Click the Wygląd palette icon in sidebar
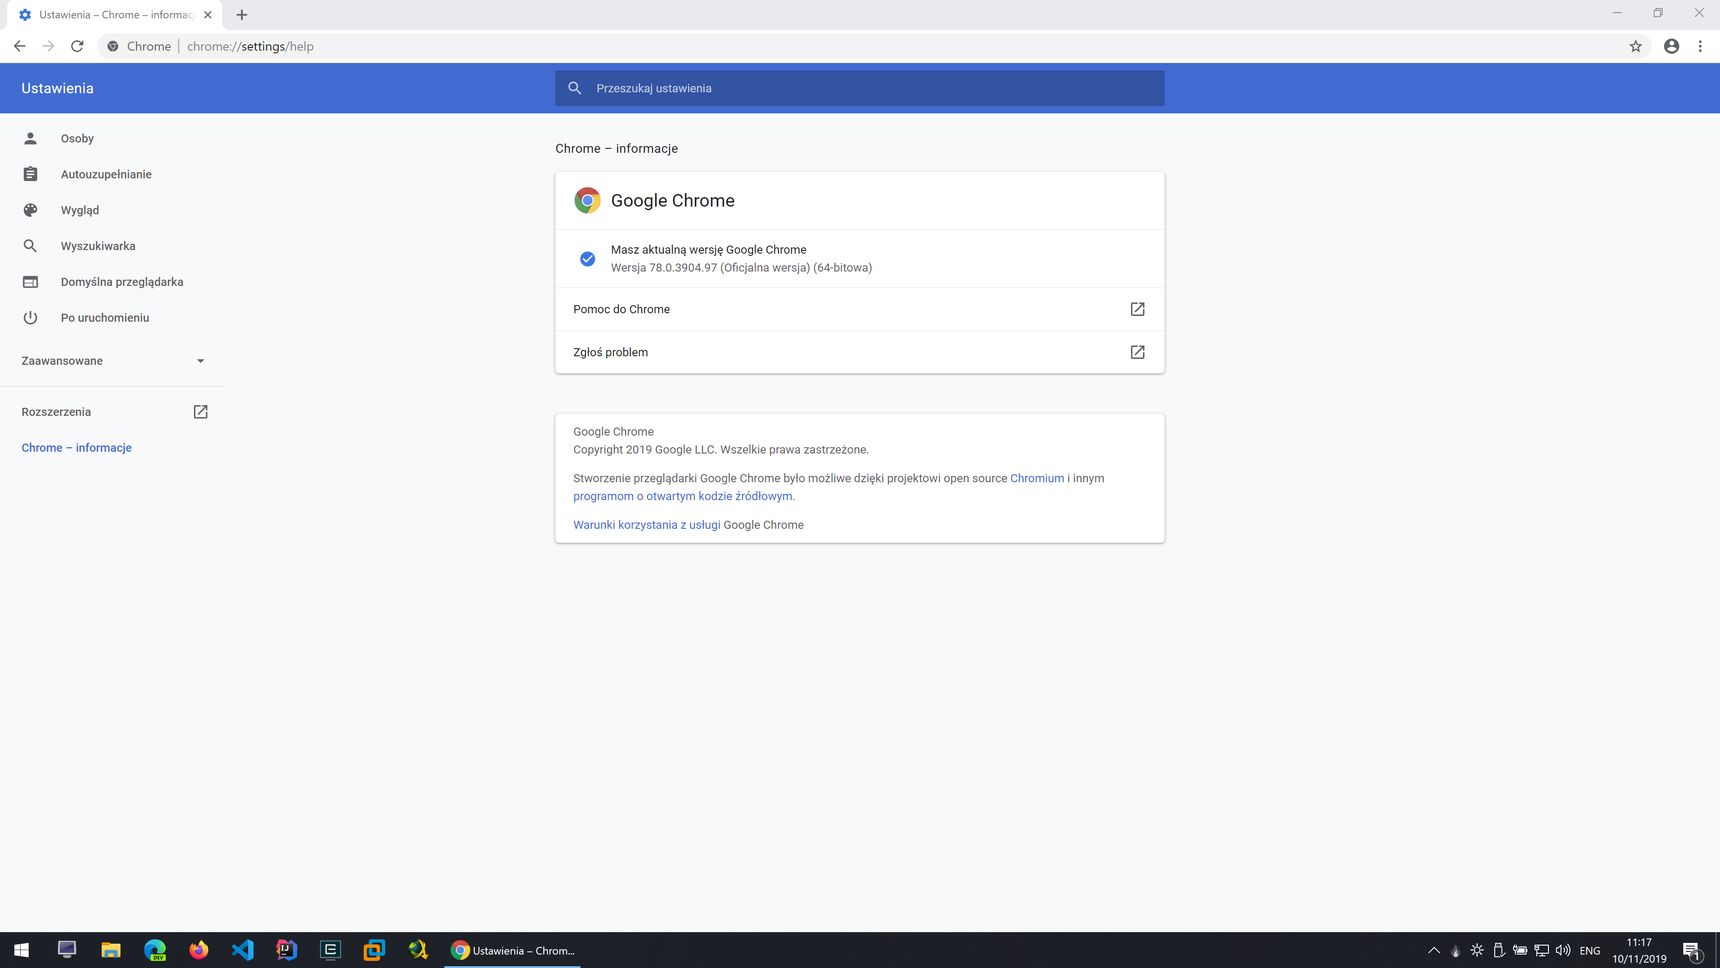 pyautogui.click(x=30, y=210)
